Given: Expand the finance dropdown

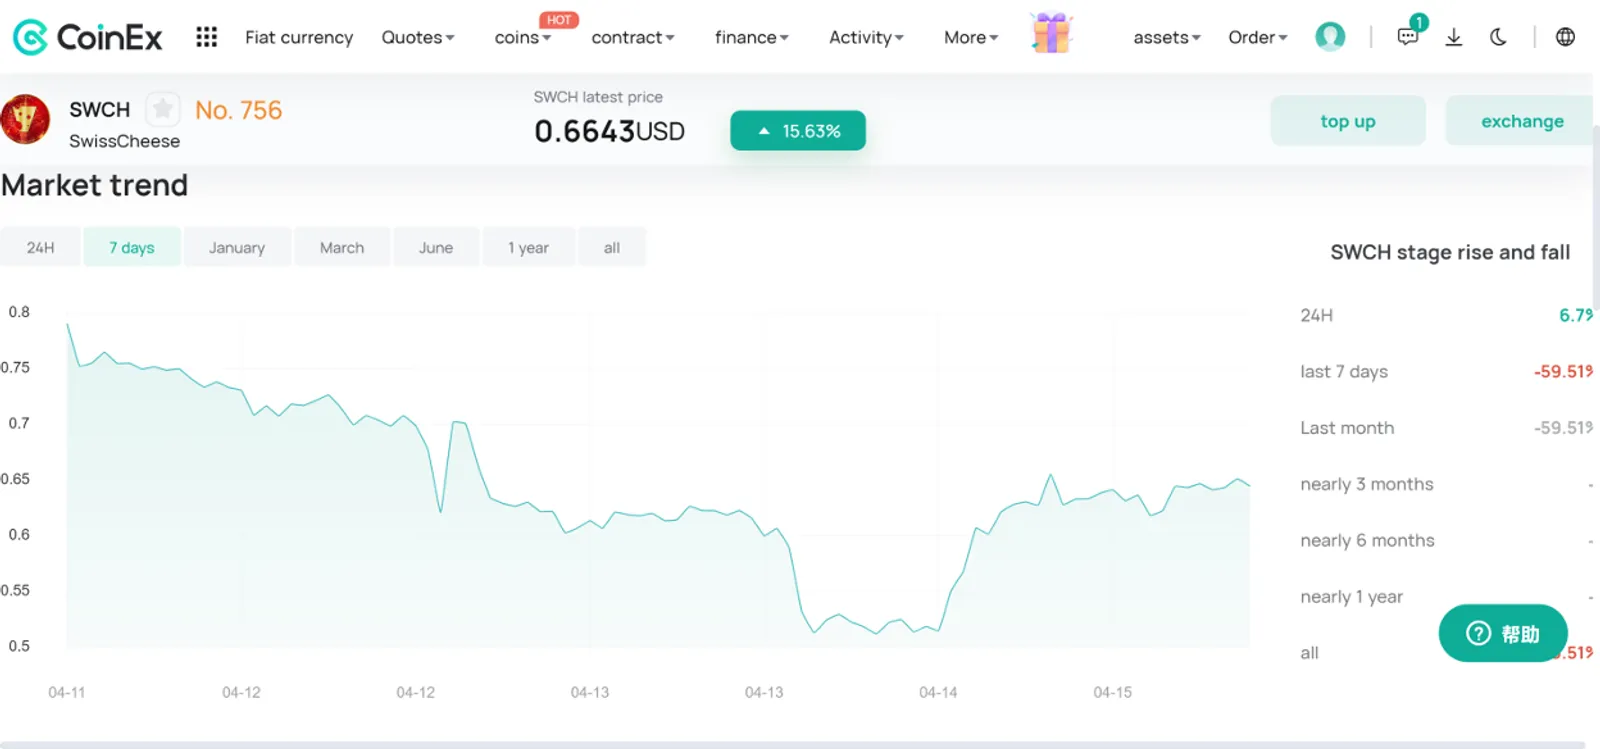Looking at the screenshot, I should [x=752, y=37].
